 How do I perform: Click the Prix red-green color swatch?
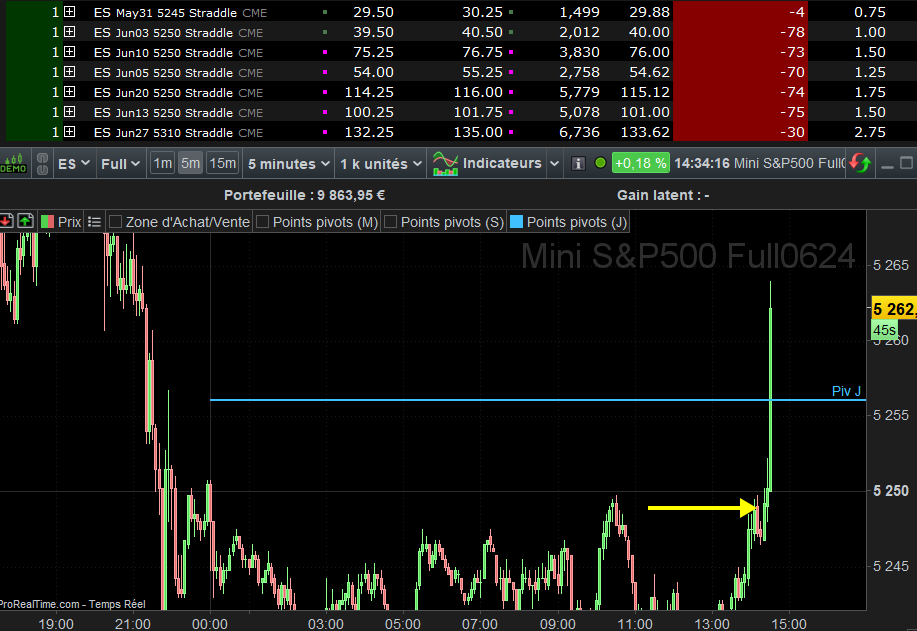coord(47,222)
